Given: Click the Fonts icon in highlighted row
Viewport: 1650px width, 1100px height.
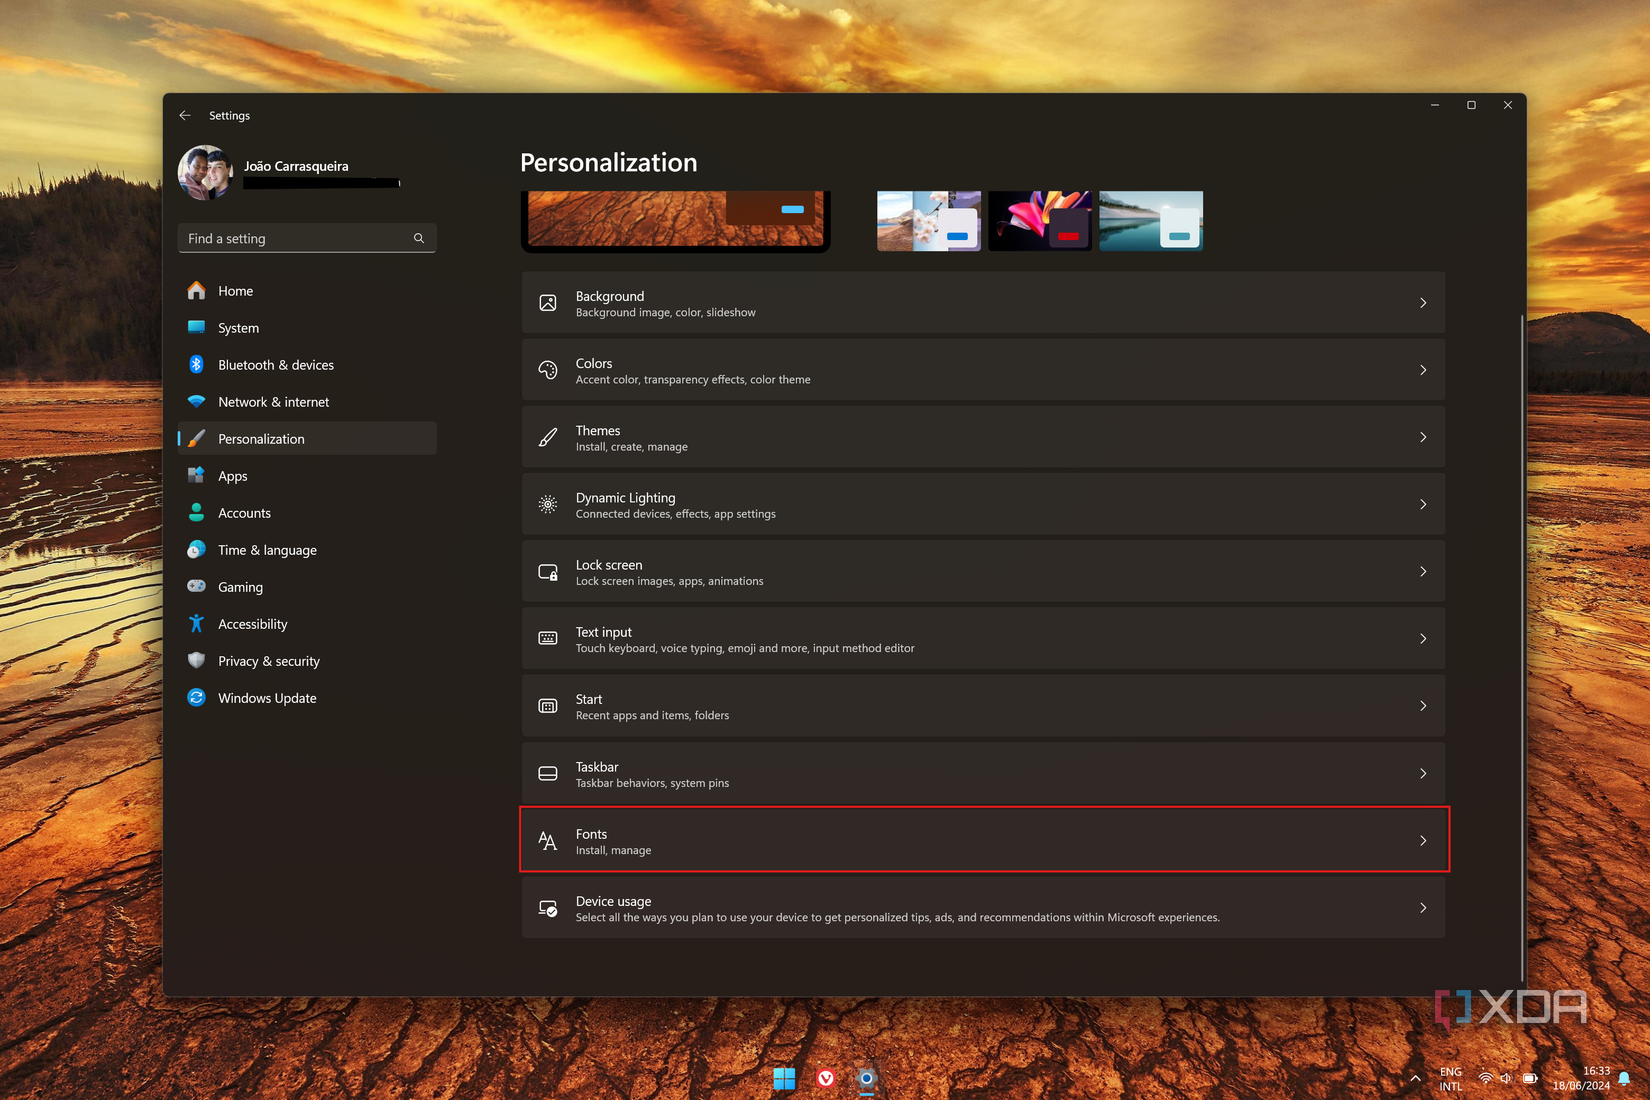Looking at the screenshot, I should click(x=547, y=840).
